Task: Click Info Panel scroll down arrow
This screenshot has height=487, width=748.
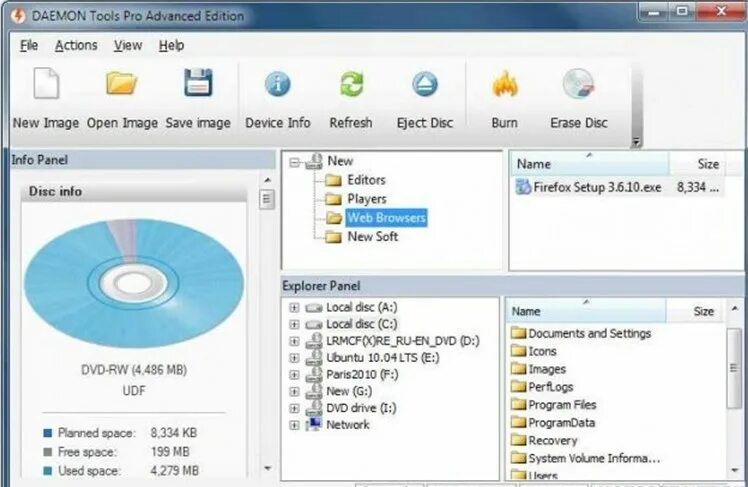Action: pyautogui.click(x=267, y=468)
